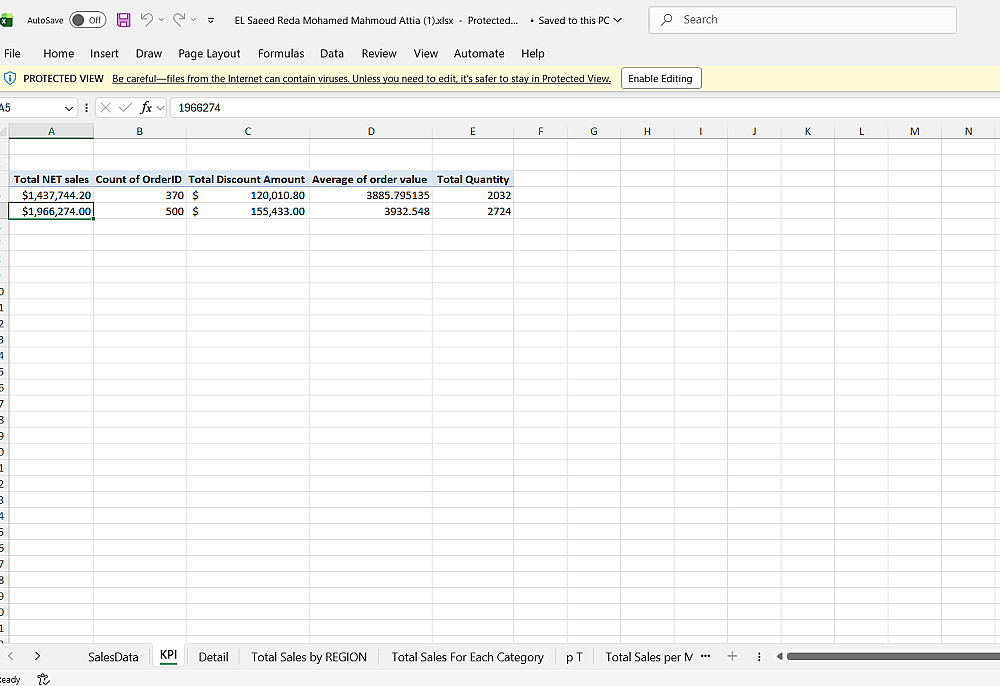The height and width of the screenshot is (686, 1000).
Task: Switch to Total Sales For Each Category sheet
Action: pyautogui.click(x=467, y=657)
